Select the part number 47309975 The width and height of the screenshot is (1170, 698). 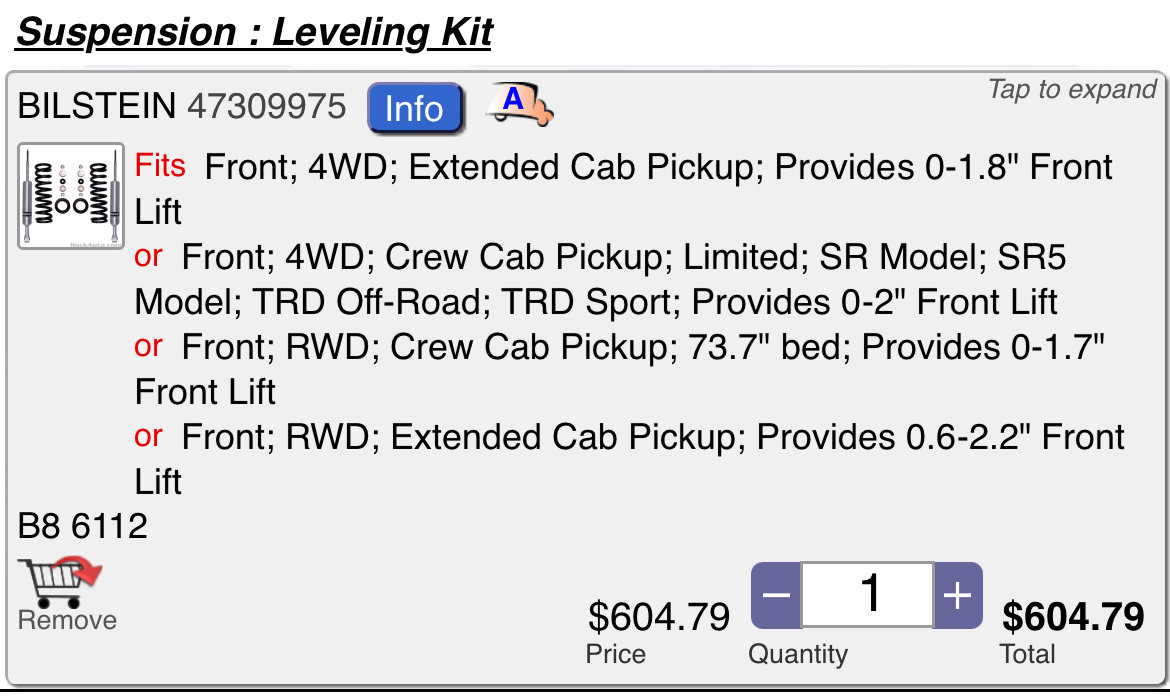click(x=266, y=106)
